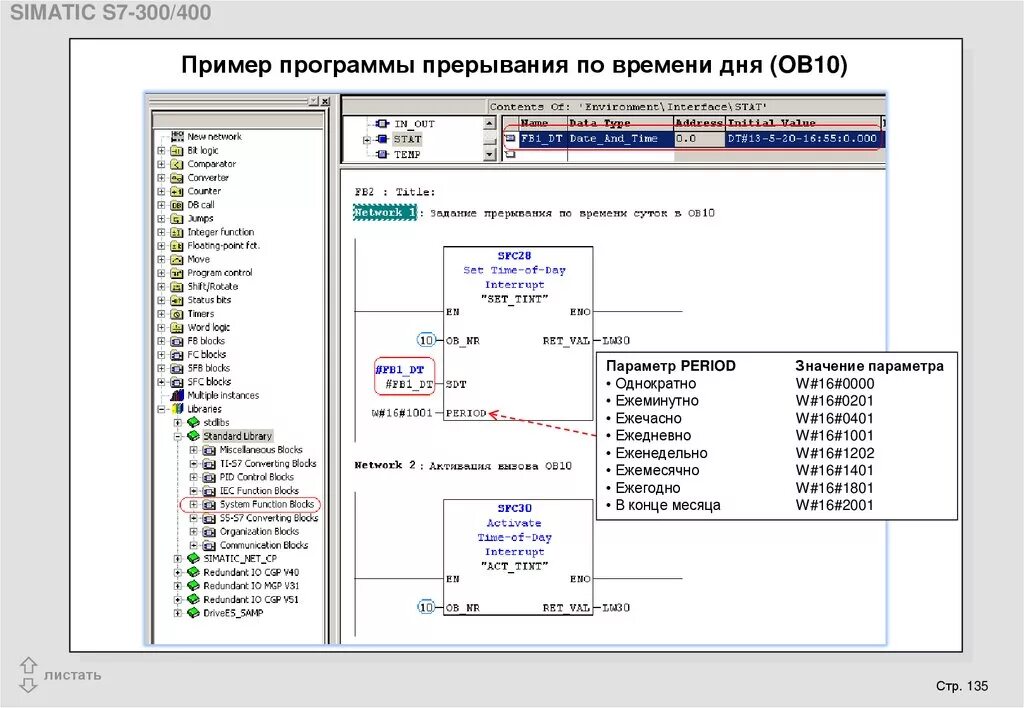The image size is (1024, 708).
Task: Click the Integer function icon
Action: (x=176, y=232)
